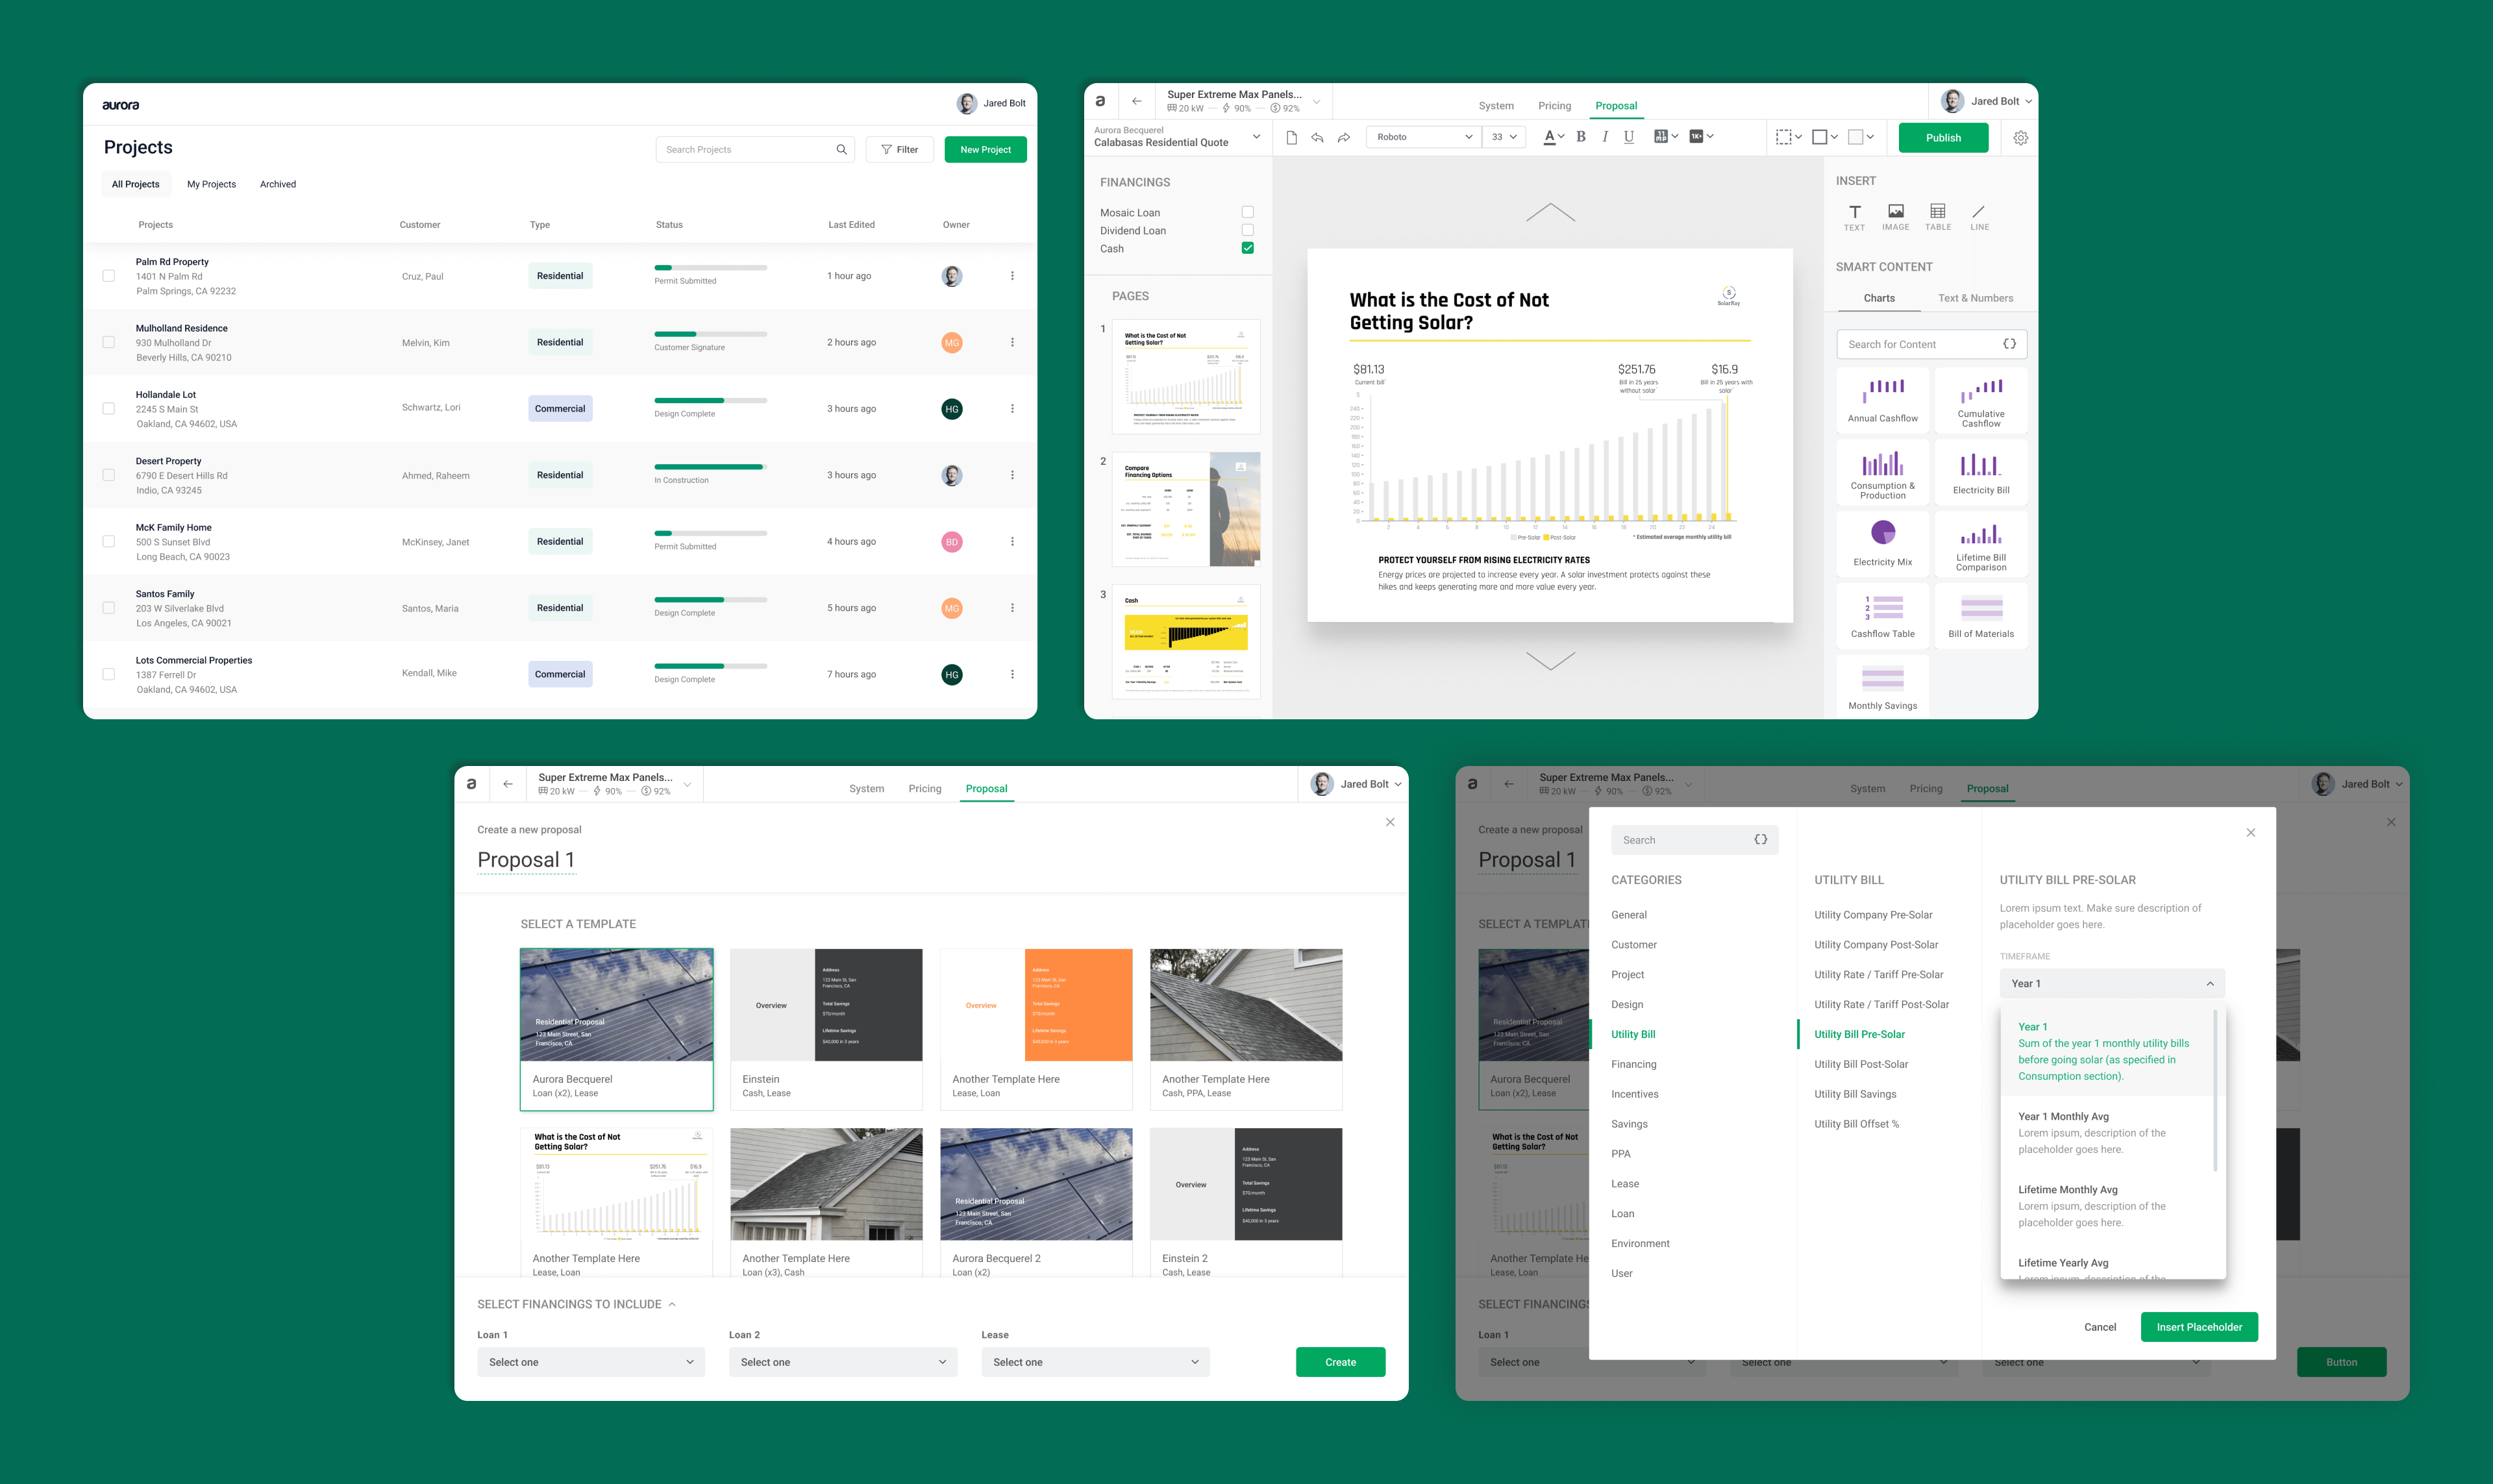Open the Roboto font dropdown
The image size is (2493, 1484).
click(1424, 137)
